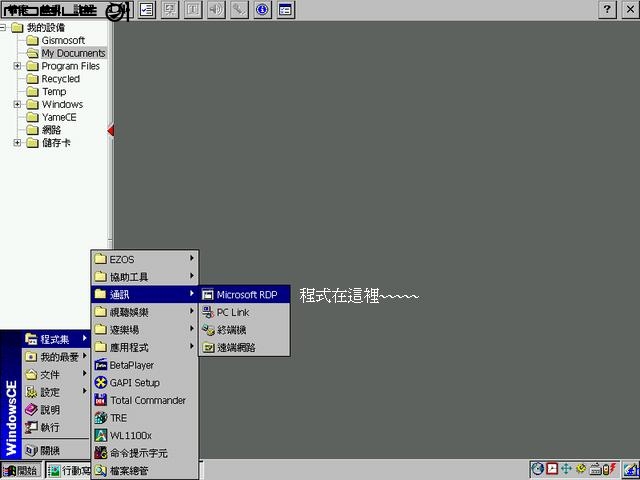Click the 開始 Start button

point(21,471)
